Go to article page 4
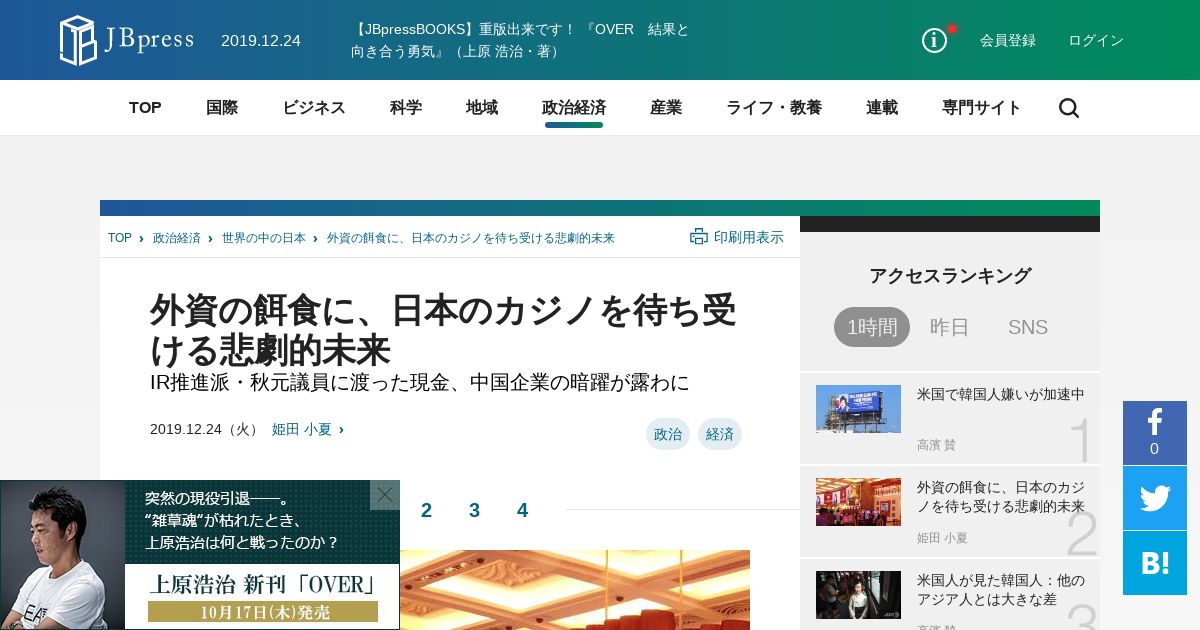The image size is (1200, 630). tap(522, 510)
